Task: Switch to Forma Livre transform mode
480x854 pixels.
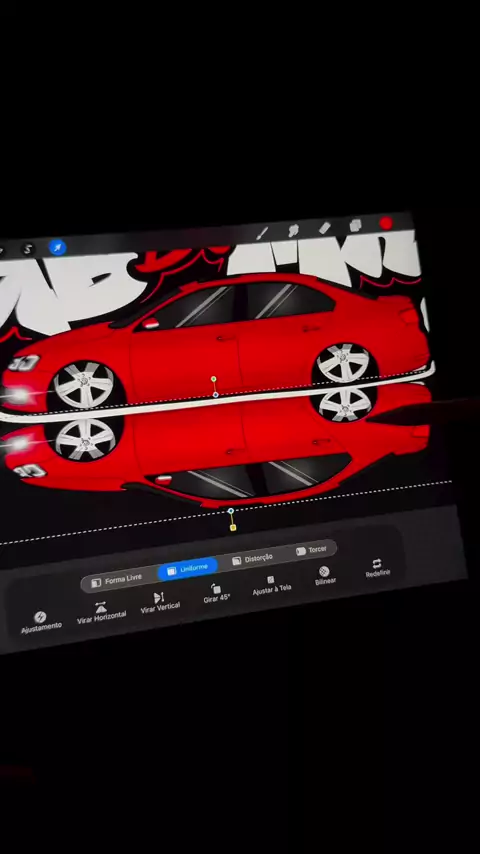Action: (x=117, y=580)
